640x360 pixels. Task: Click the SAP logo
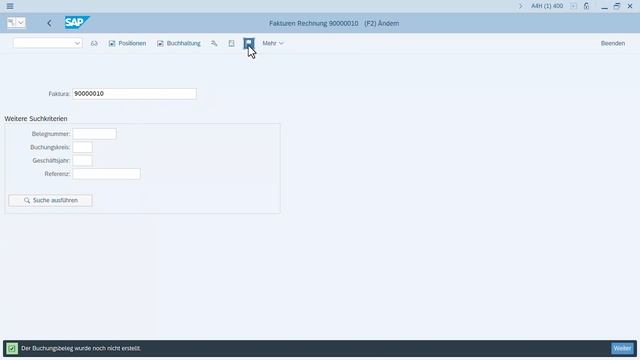77,22
